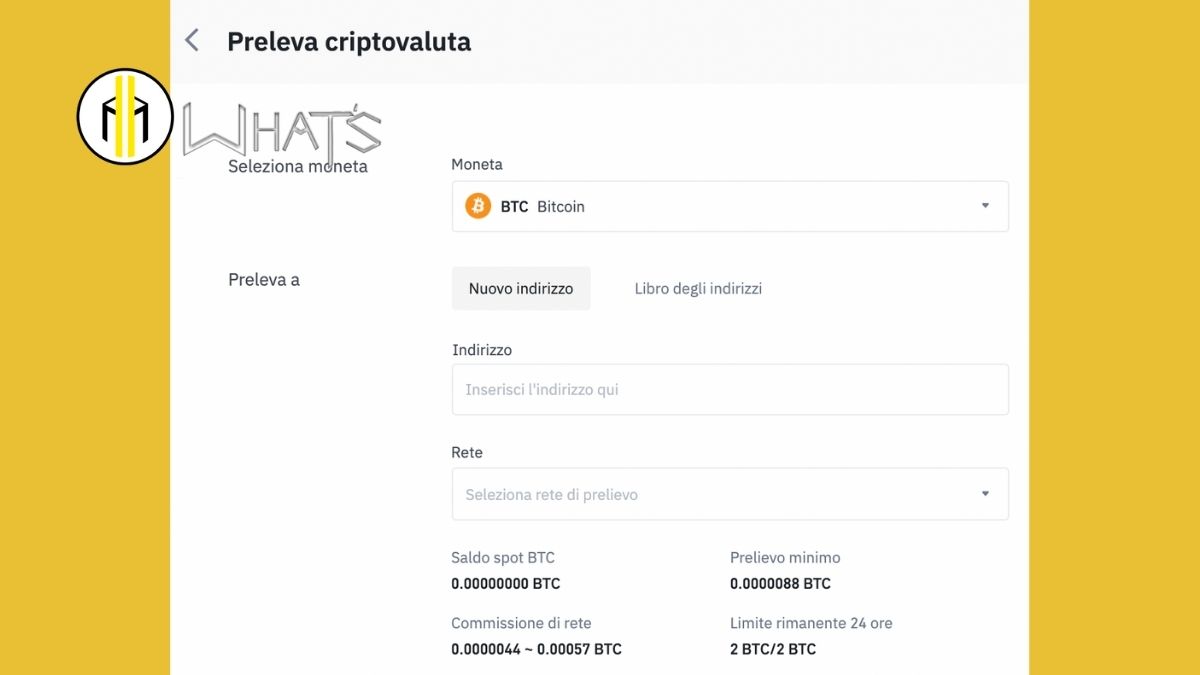1200x675 pixels.
Task: Click inside the Indirizzo input field
Action: pyautogui.click(x=730, y=389)
